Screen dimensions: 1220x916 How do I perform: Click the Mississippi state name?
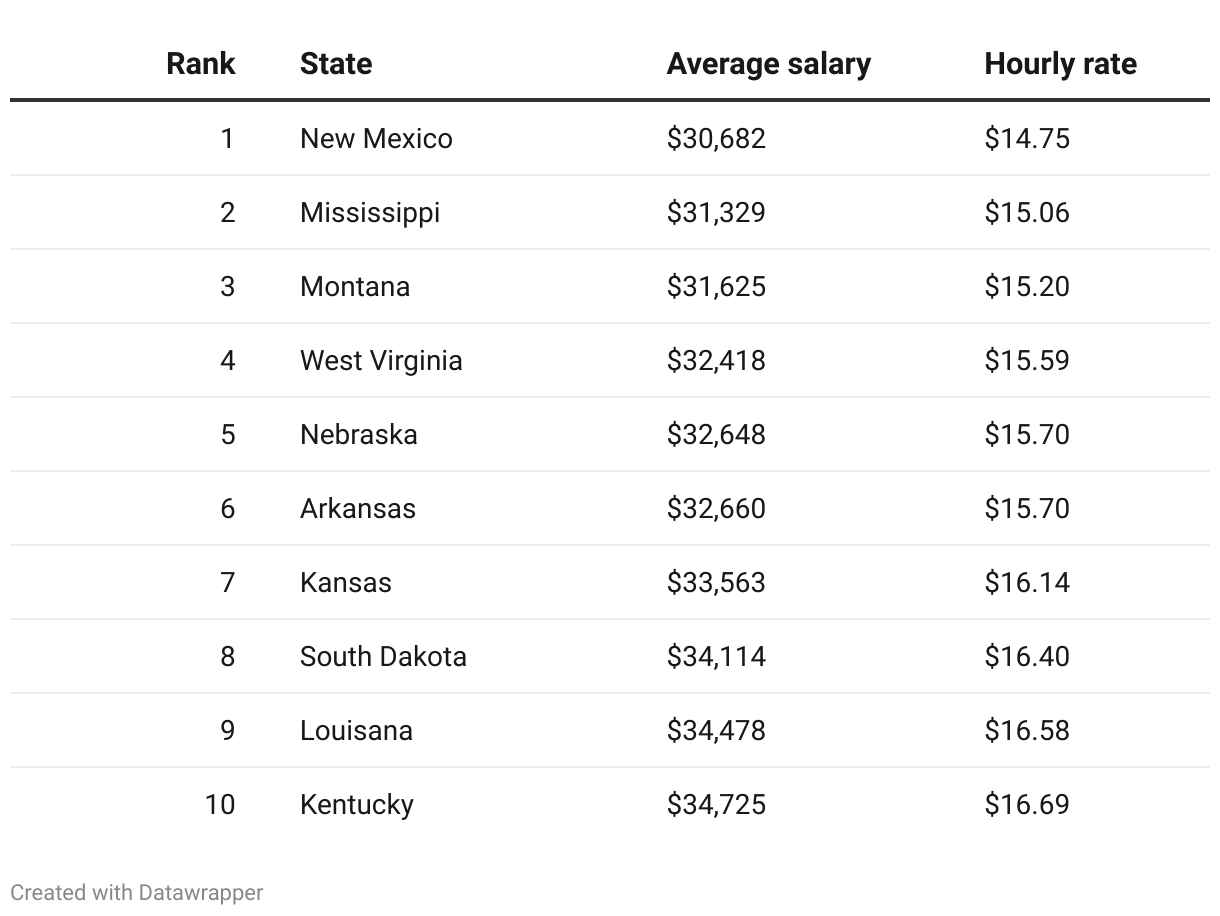pyautogui.click(x=370, y=212)
